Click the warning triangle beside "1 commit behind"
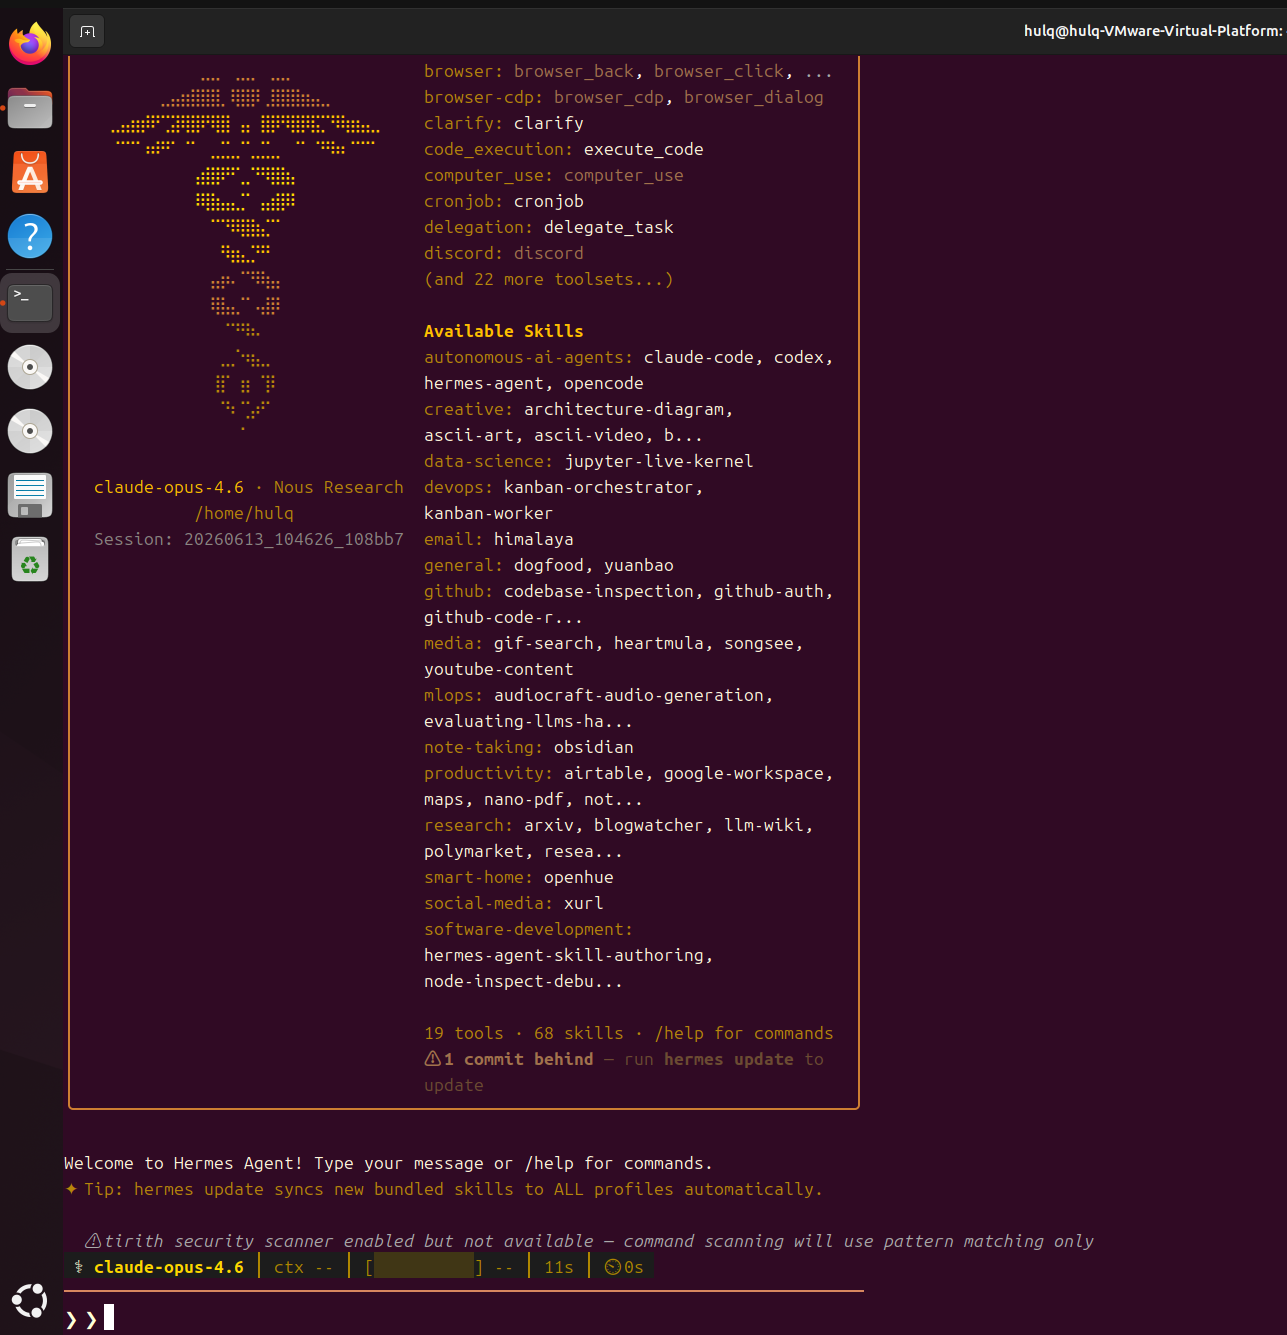This screenshot has height=1335, width=1287. [433, 1058]
